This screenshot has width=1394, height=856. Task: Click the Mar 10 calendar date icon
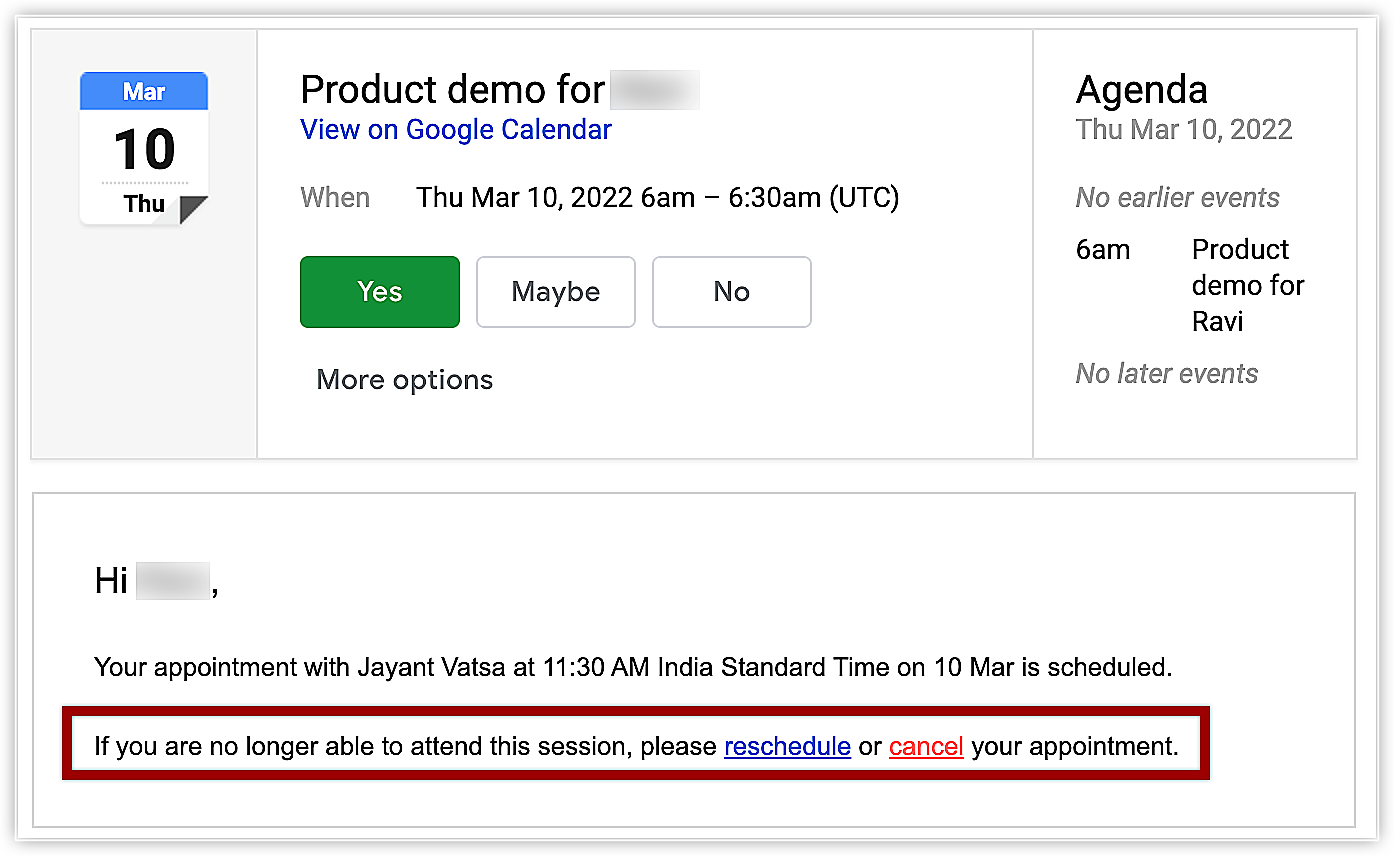[144, 148]
